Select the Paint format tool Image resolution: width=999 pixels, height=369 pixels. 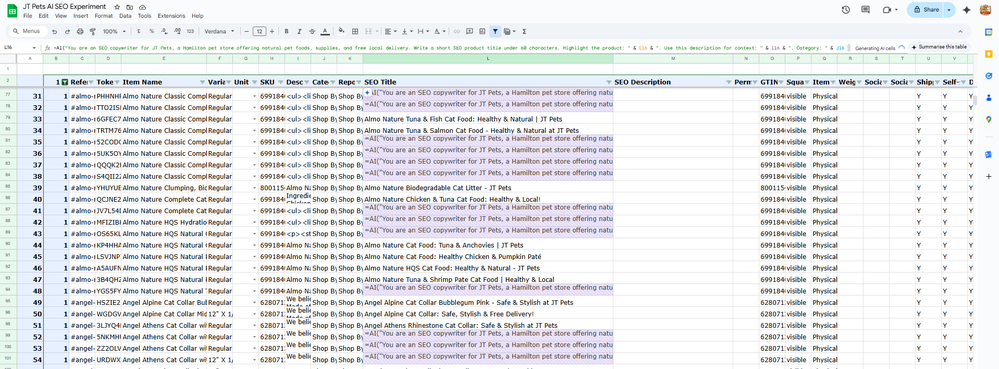point(92,31)
